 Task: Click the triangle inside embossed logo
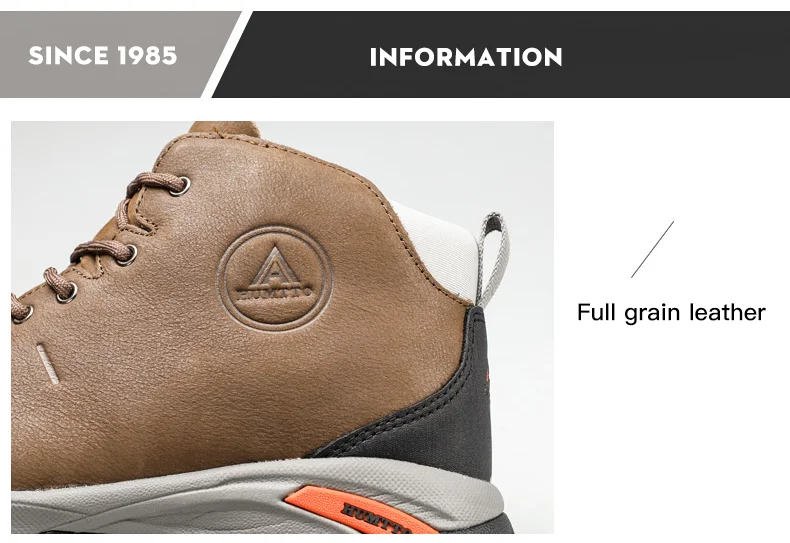coord(275,267)
